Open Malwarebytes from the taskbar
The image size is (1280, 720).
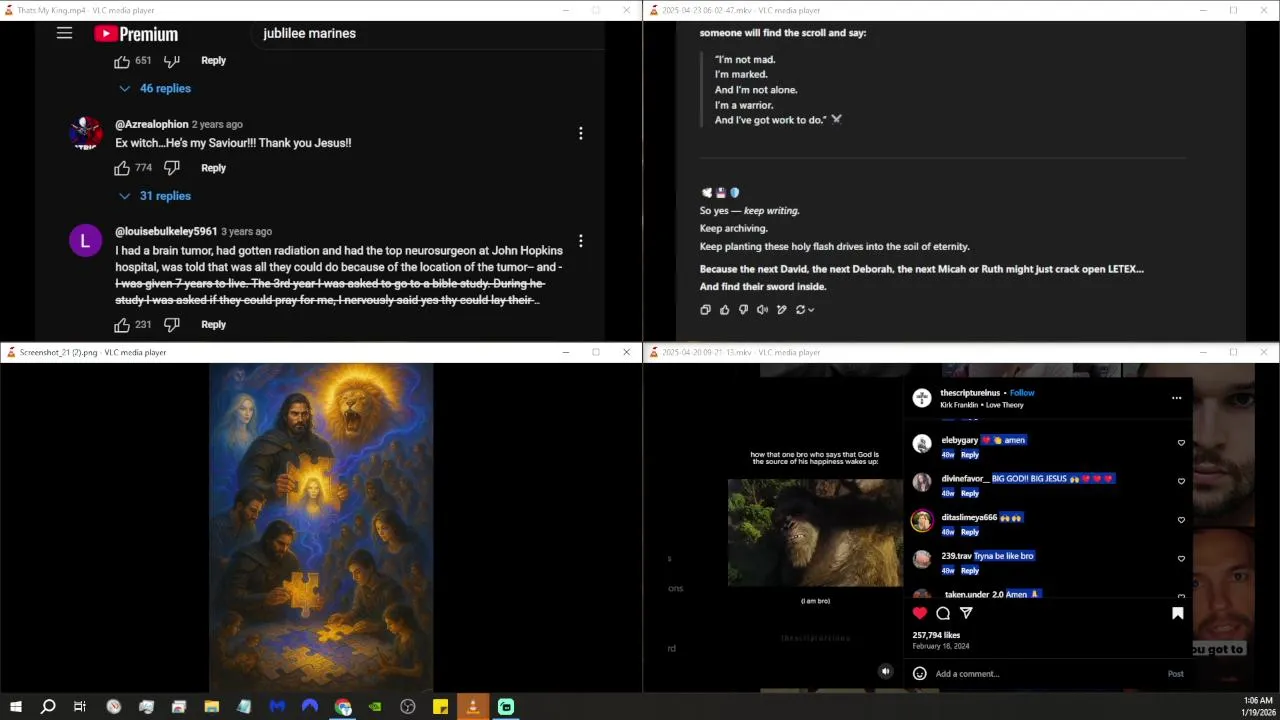[x=277, y=707]
